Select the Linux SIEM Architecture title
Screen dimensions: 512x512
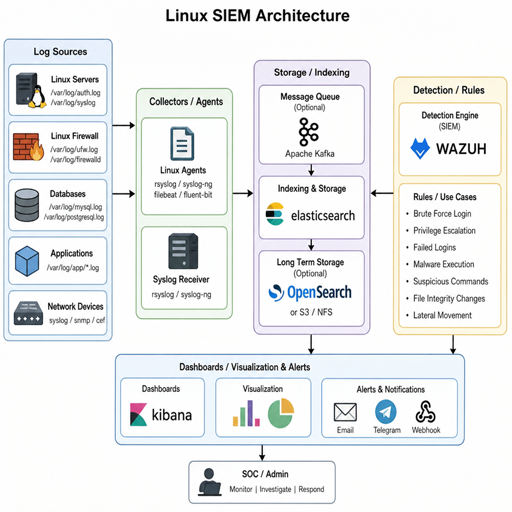tap(258, 16)
